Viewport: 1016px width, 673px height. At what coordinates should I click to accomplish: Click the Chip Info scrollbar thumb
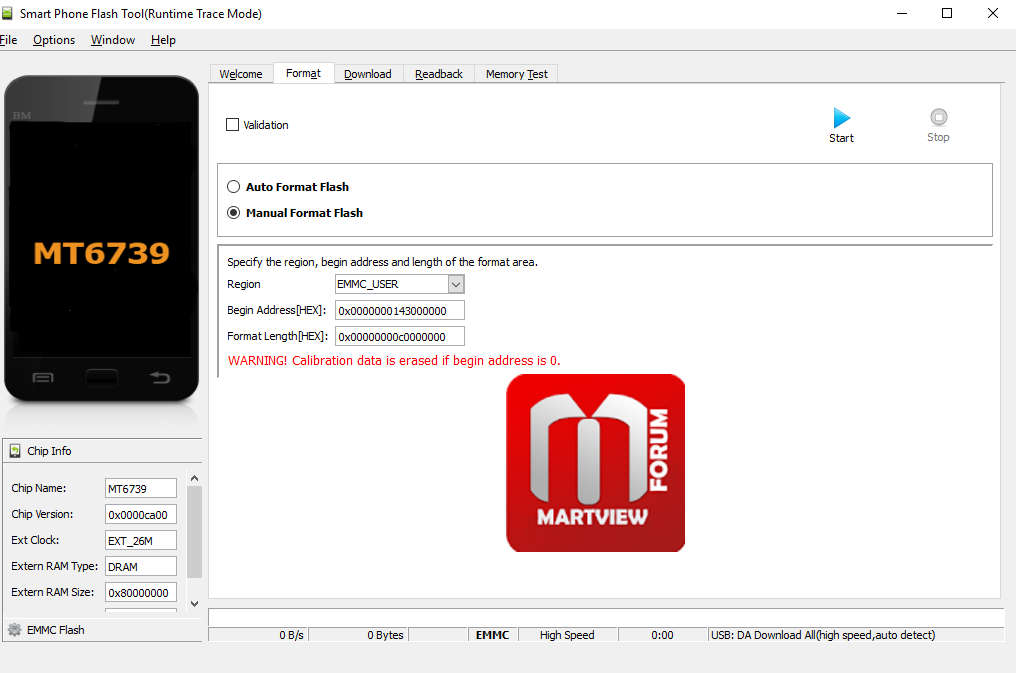point(194,531)
